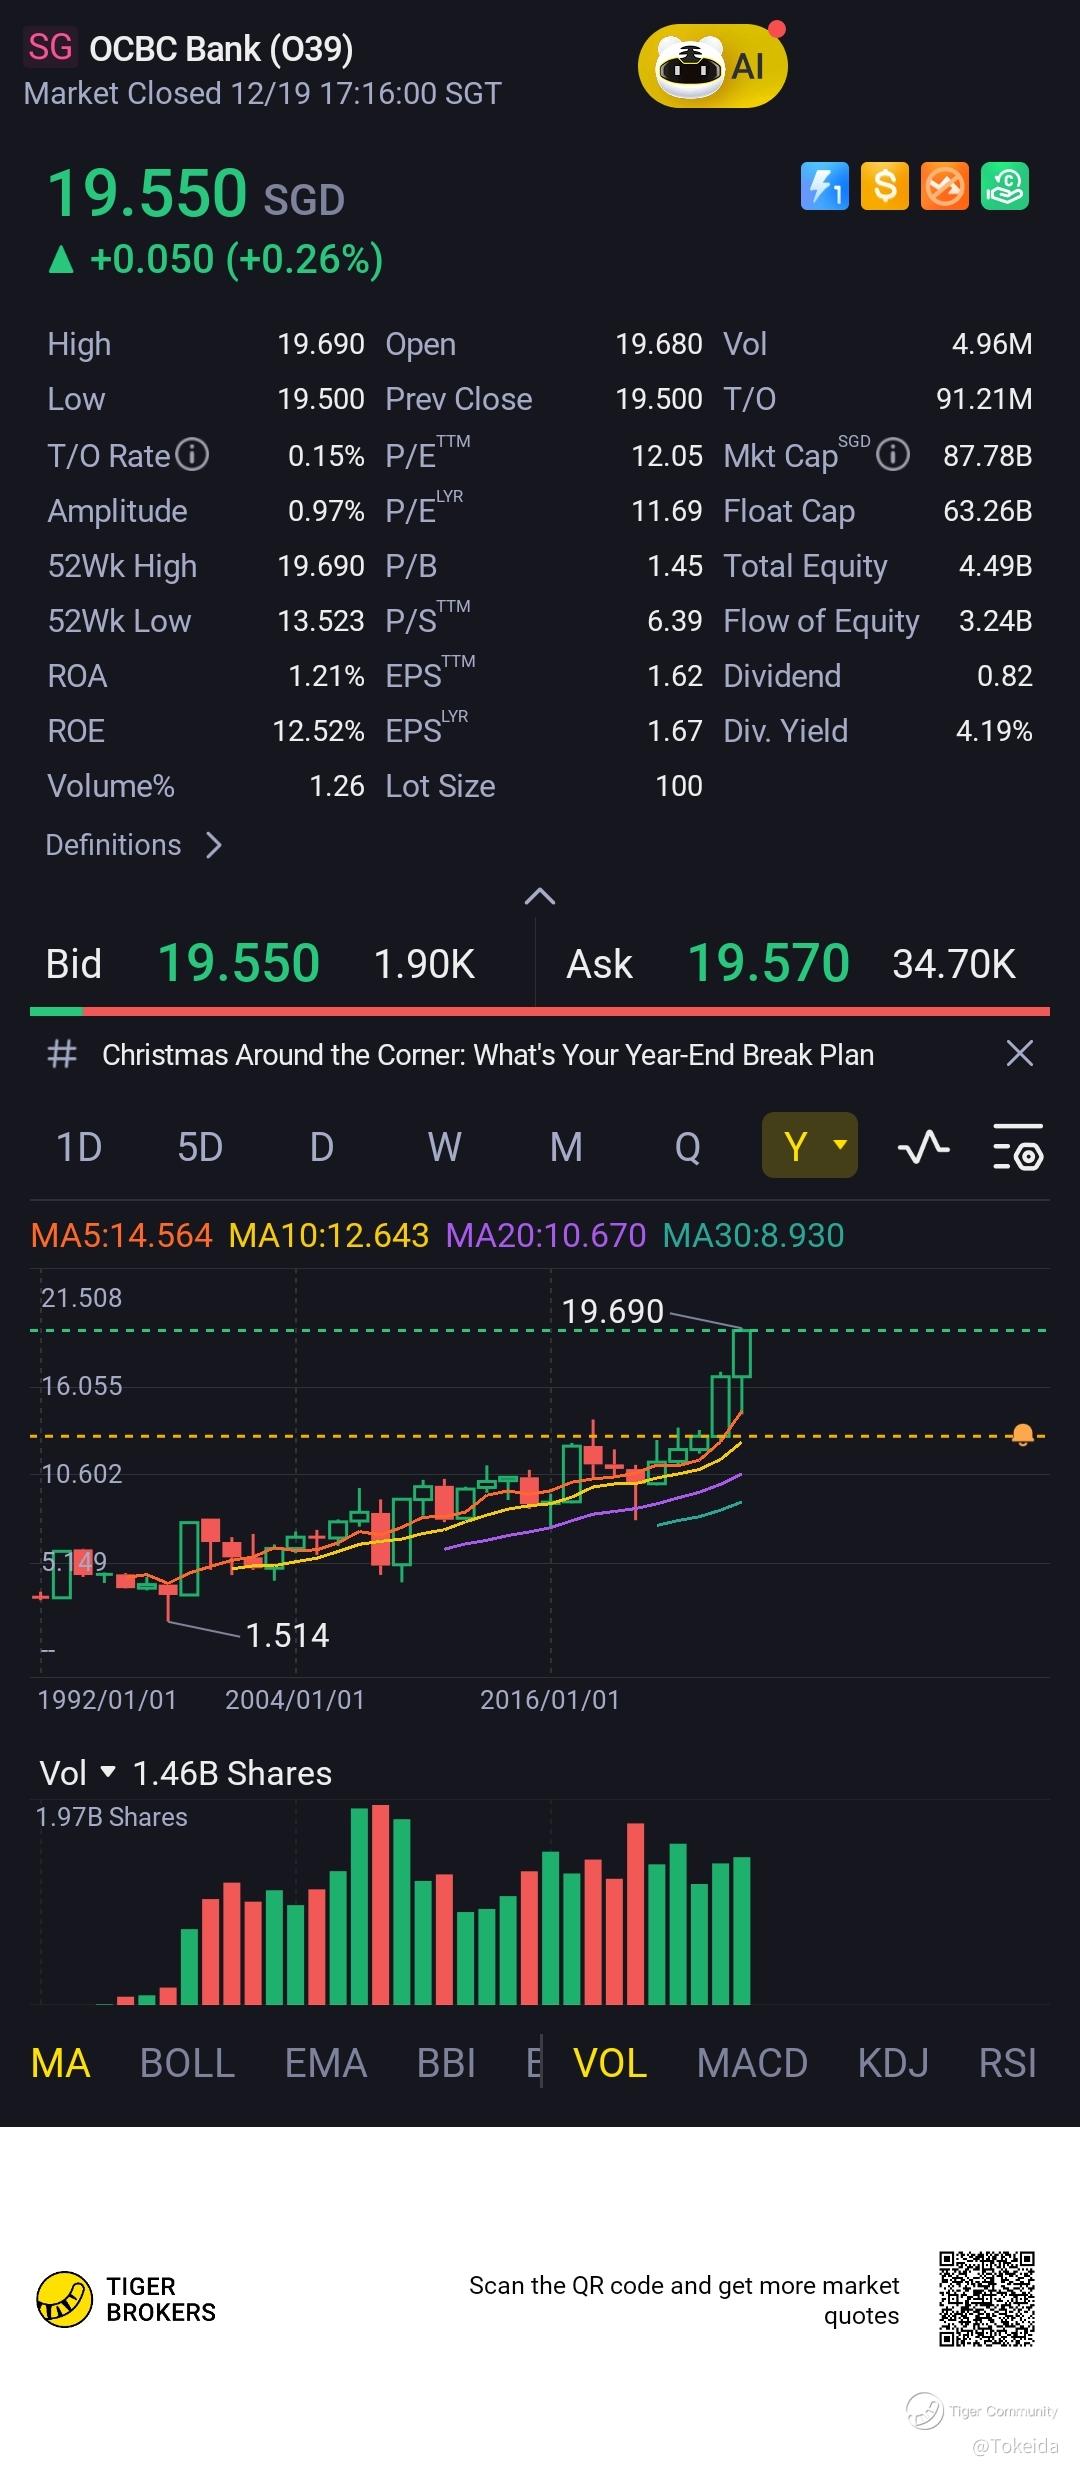1080x2471 pixels.
Task: Switch to the 1D chart tab
Action: 79,1147
